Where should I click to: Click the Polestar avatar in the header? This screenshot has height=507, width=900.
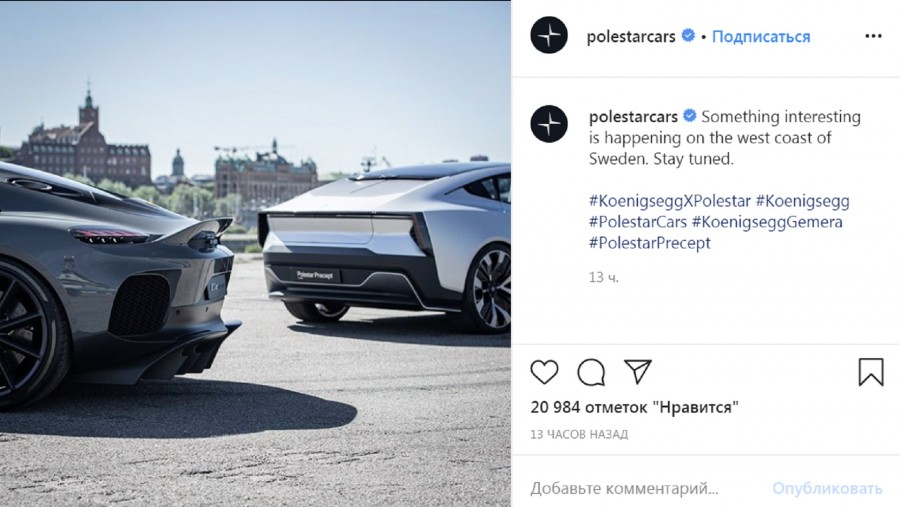tap(549, 36)
